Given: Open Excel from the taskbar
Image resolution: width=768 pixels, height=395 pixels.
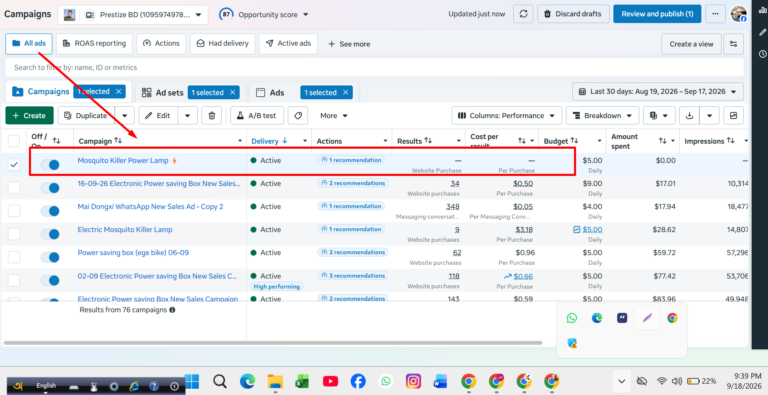Looking at the screenshot, I should 303,381.
